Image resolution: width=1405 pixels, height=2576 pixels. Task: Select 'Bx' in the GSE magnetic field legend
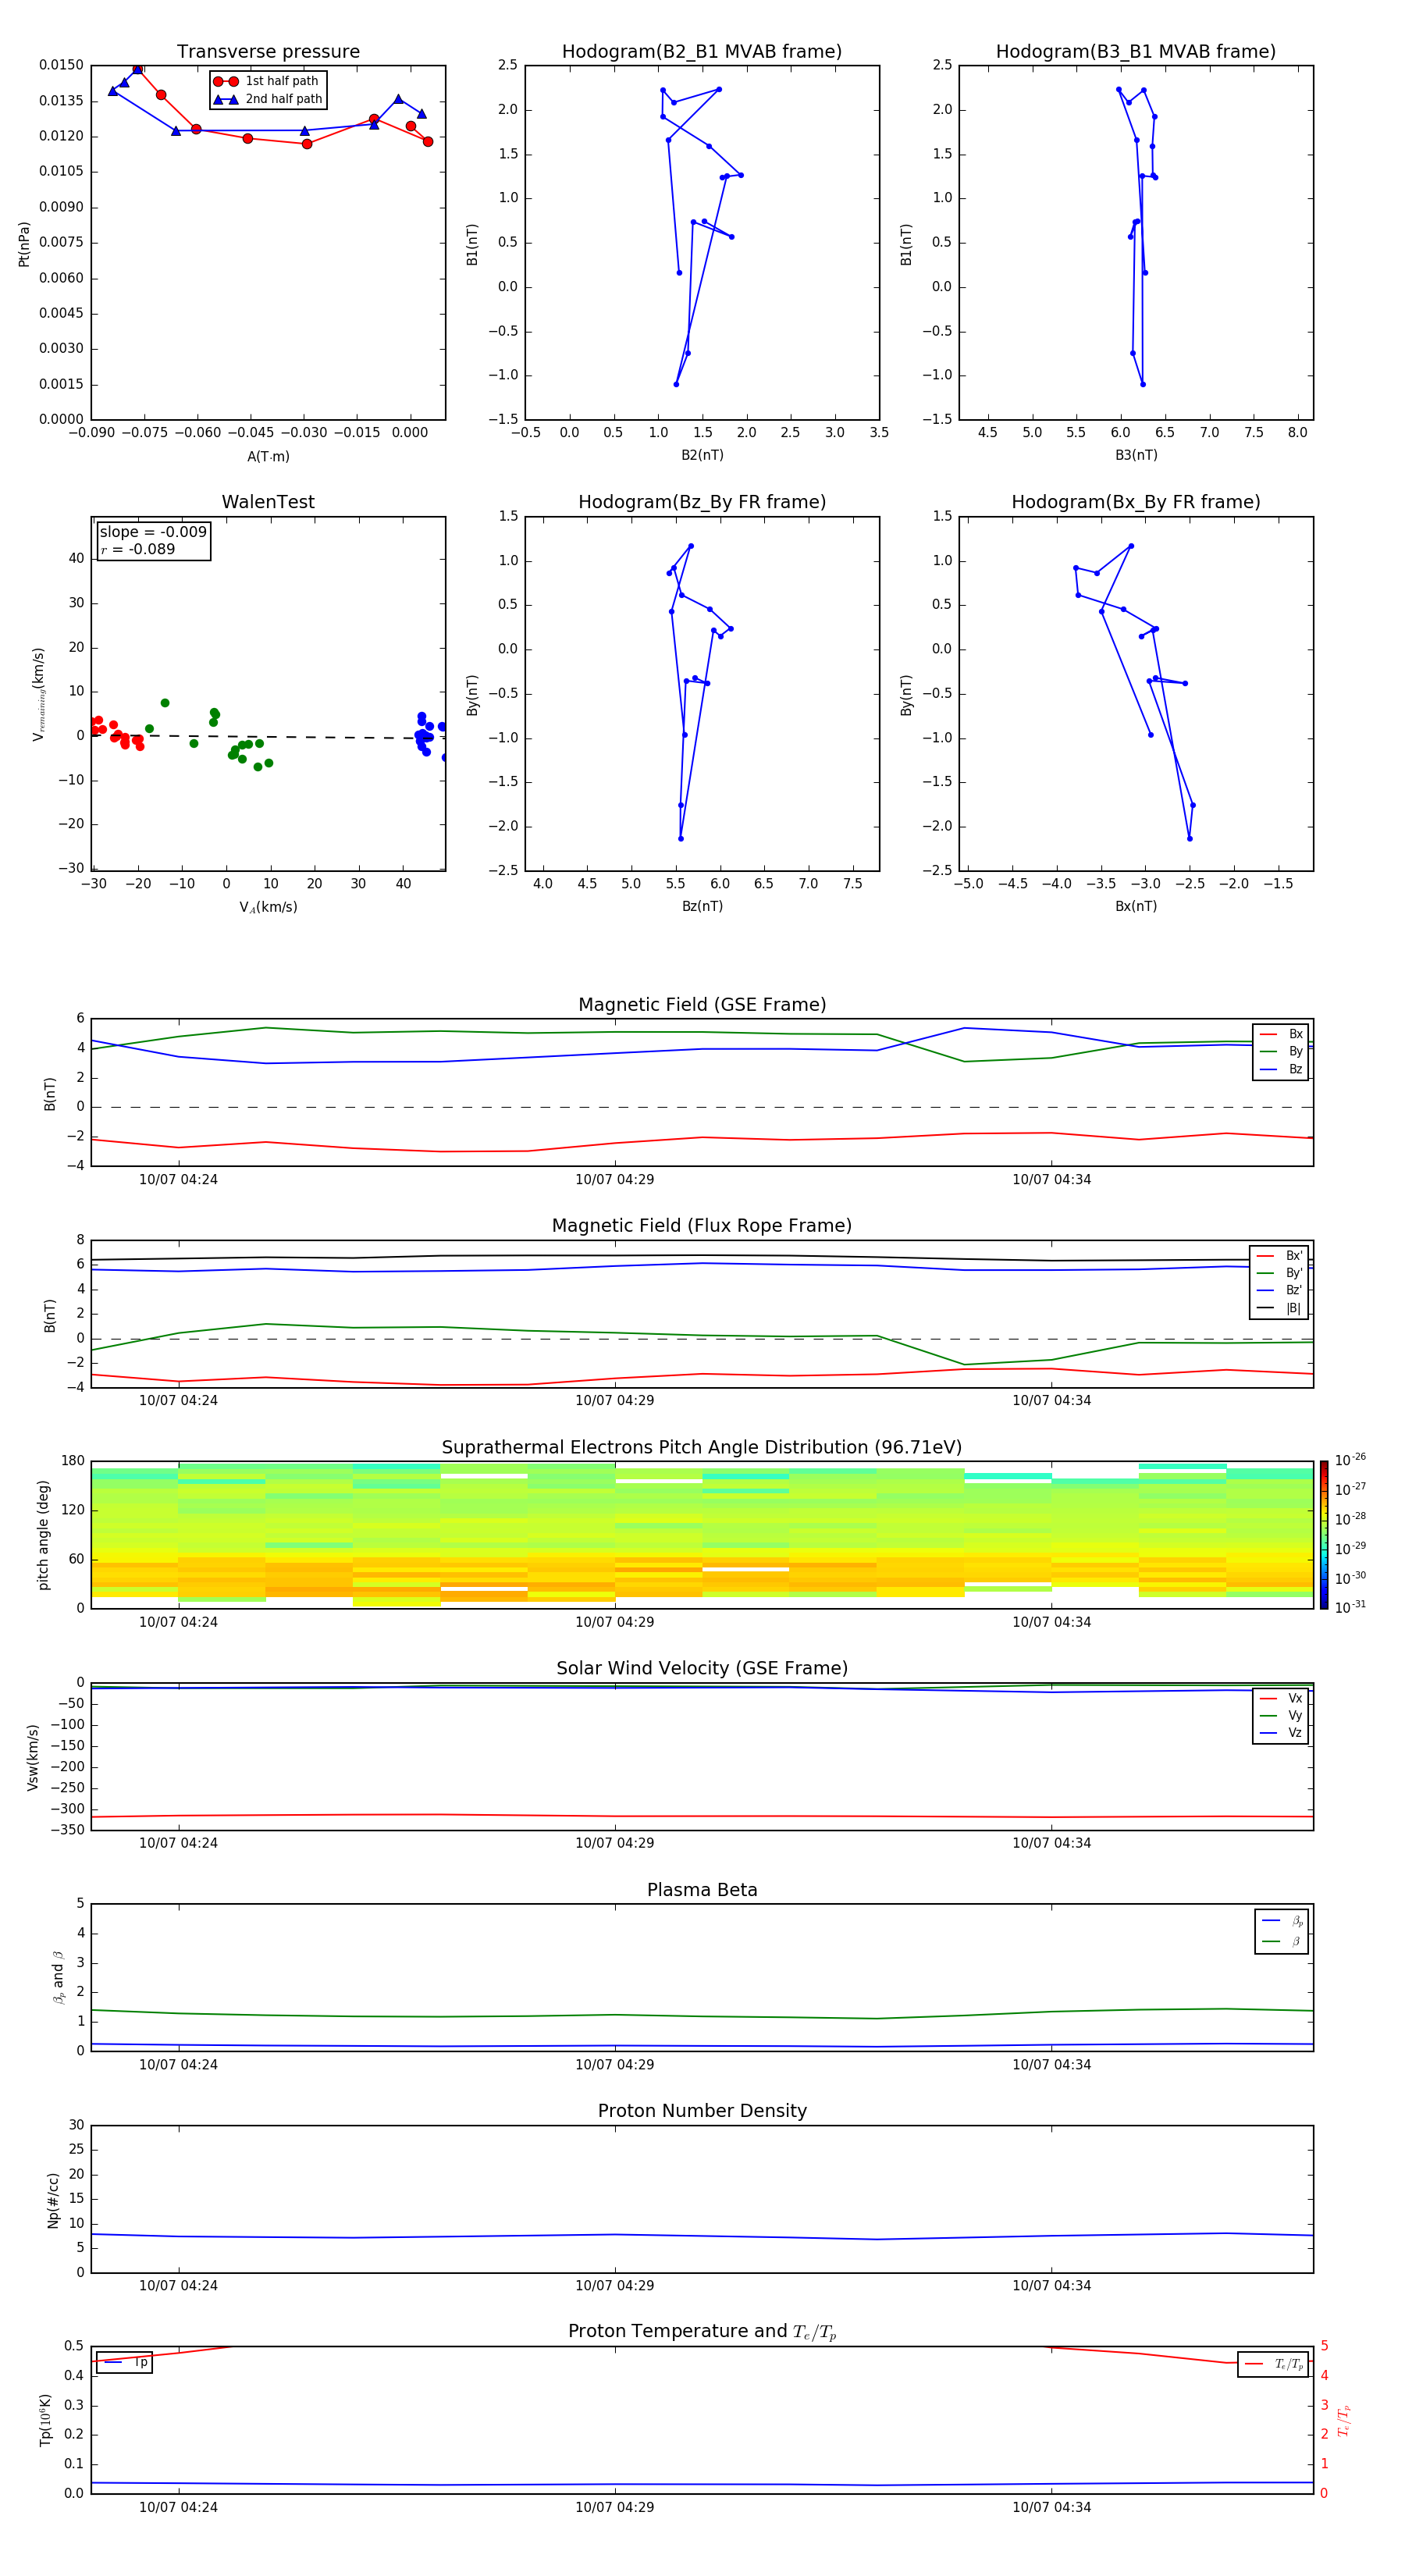coord(1283,1034)
